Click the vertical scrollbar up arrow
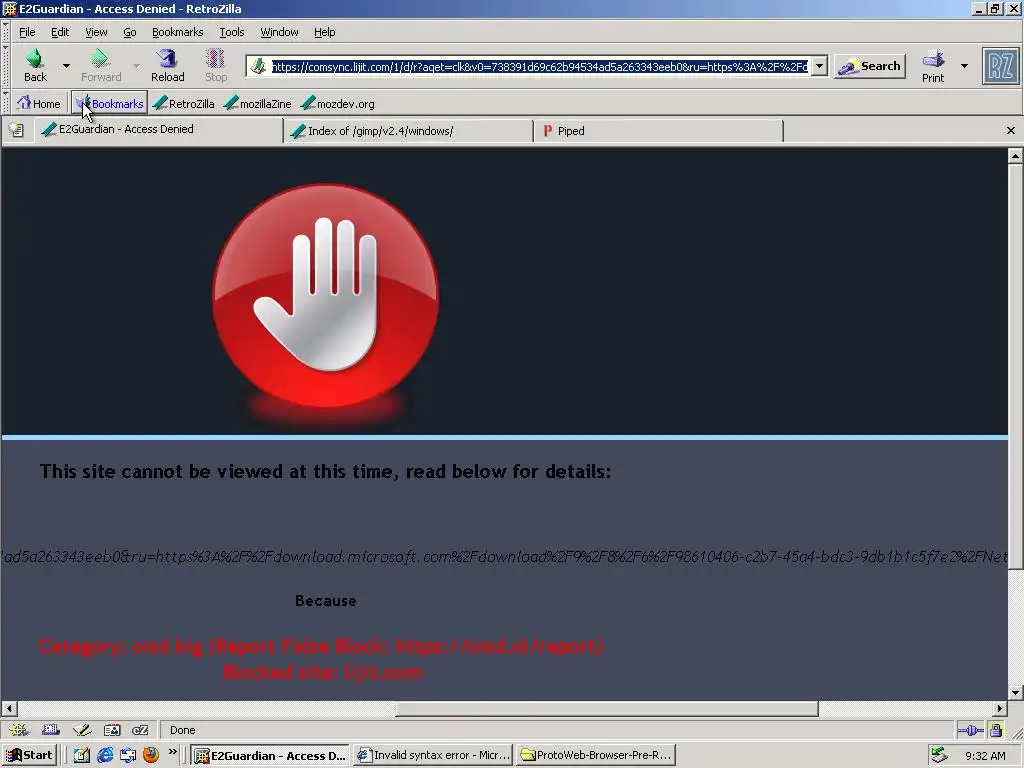Screen dimensions: 1024x768 click(1015, 155)
